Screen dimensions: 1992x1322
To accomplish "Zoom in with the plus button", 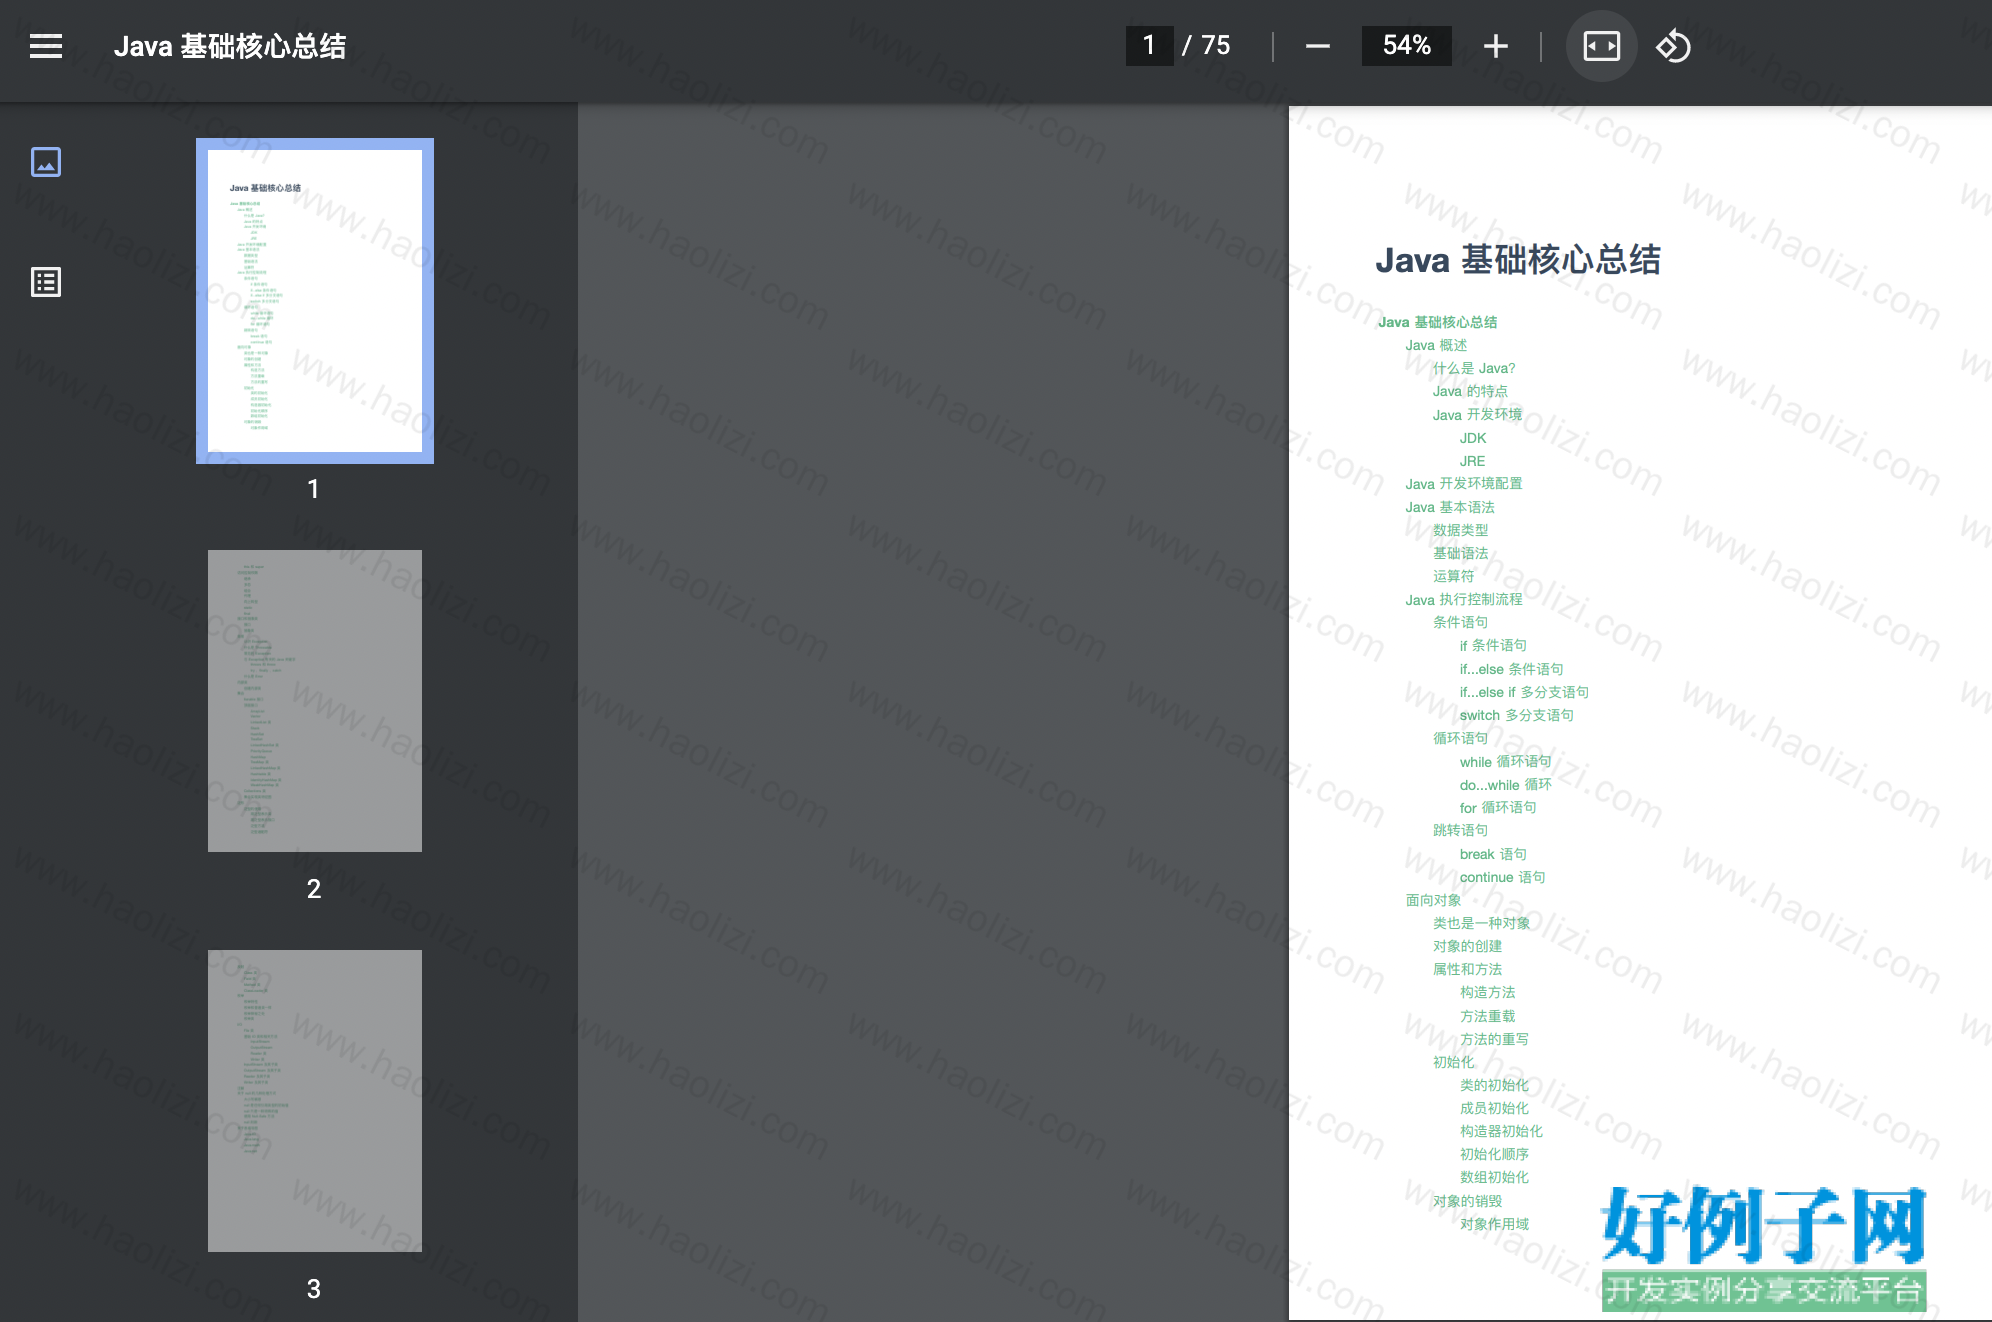I will point(1496,46).
